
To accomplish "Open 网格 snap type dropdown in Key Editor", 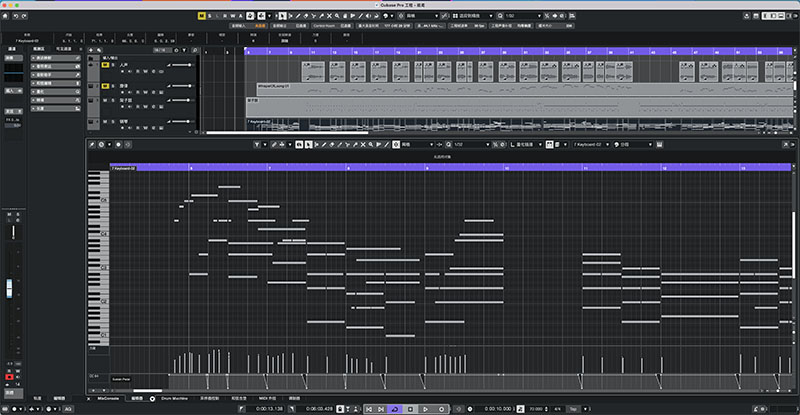I will (x=417, y=144).
